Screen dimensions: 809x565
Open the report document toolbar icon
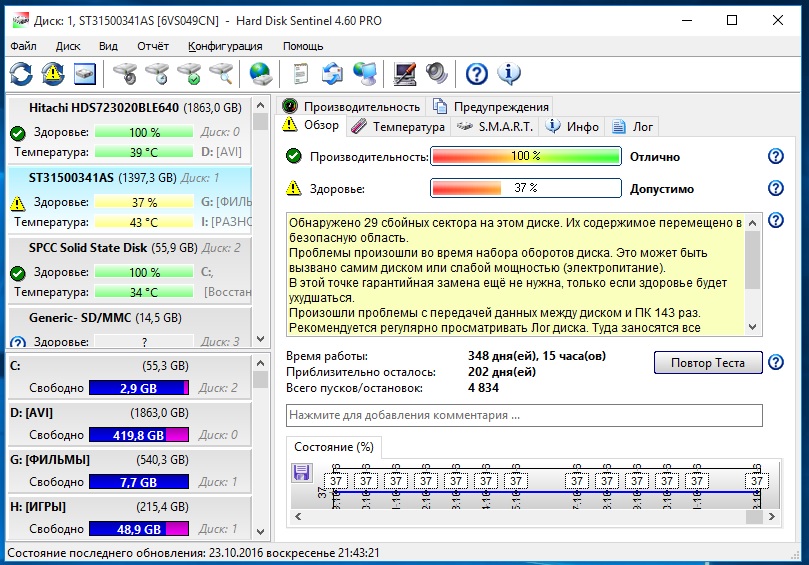tap(300, 74)
